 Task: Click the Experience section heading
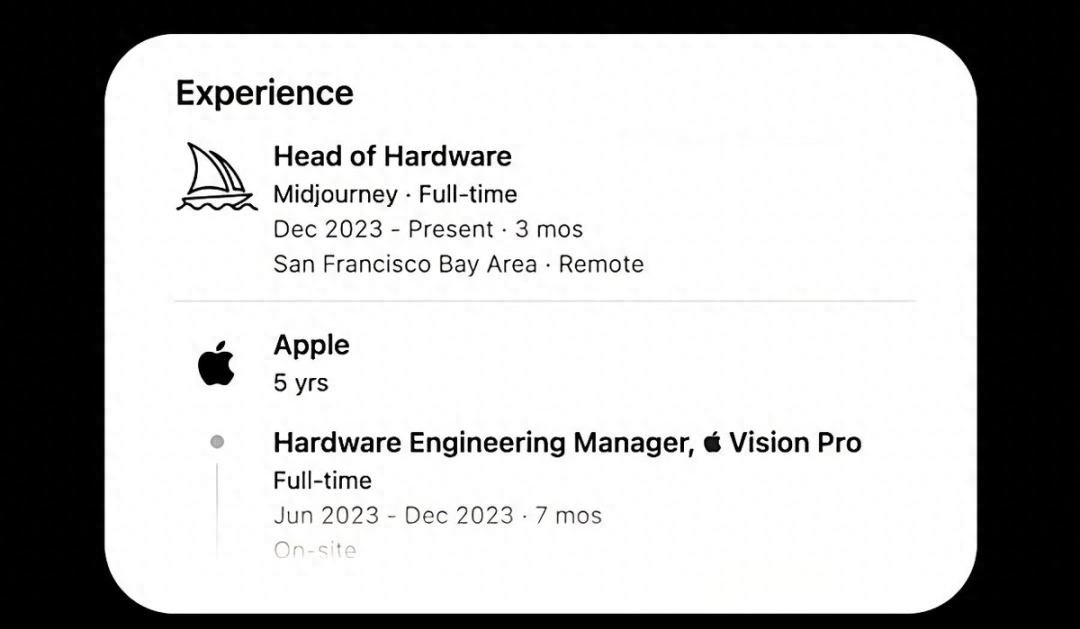(264, 93)
